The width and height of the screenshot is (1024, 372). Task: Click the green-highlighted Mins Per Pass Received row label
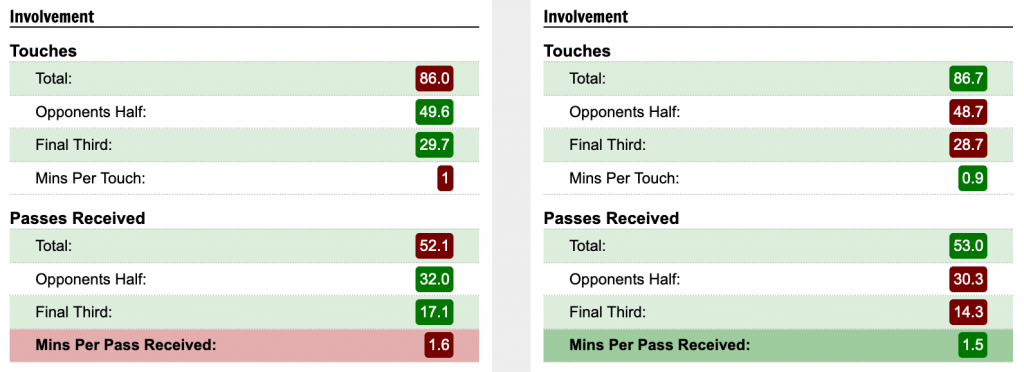click(660, 345)
